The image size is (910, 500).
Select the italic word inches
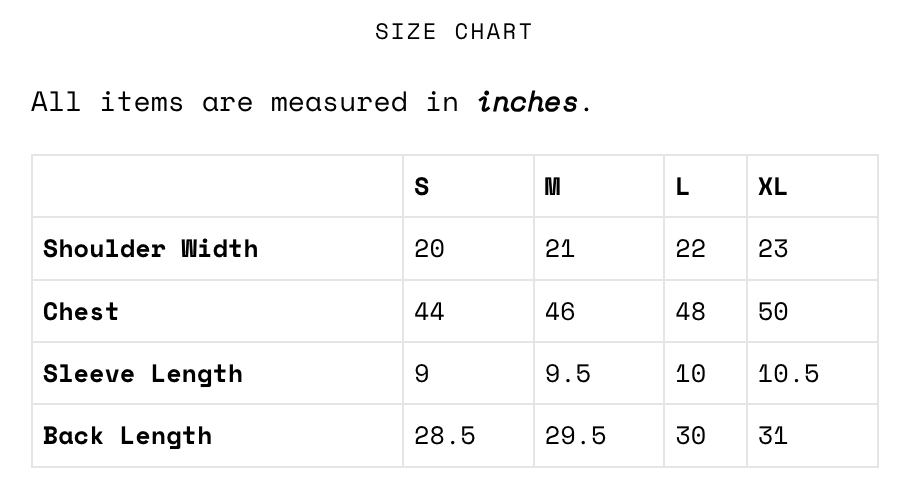527,102
